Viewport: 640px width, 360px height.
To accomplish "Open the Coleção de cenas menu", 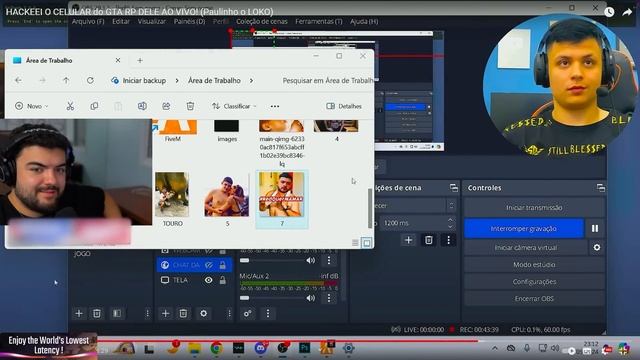I will pos(262,21).
